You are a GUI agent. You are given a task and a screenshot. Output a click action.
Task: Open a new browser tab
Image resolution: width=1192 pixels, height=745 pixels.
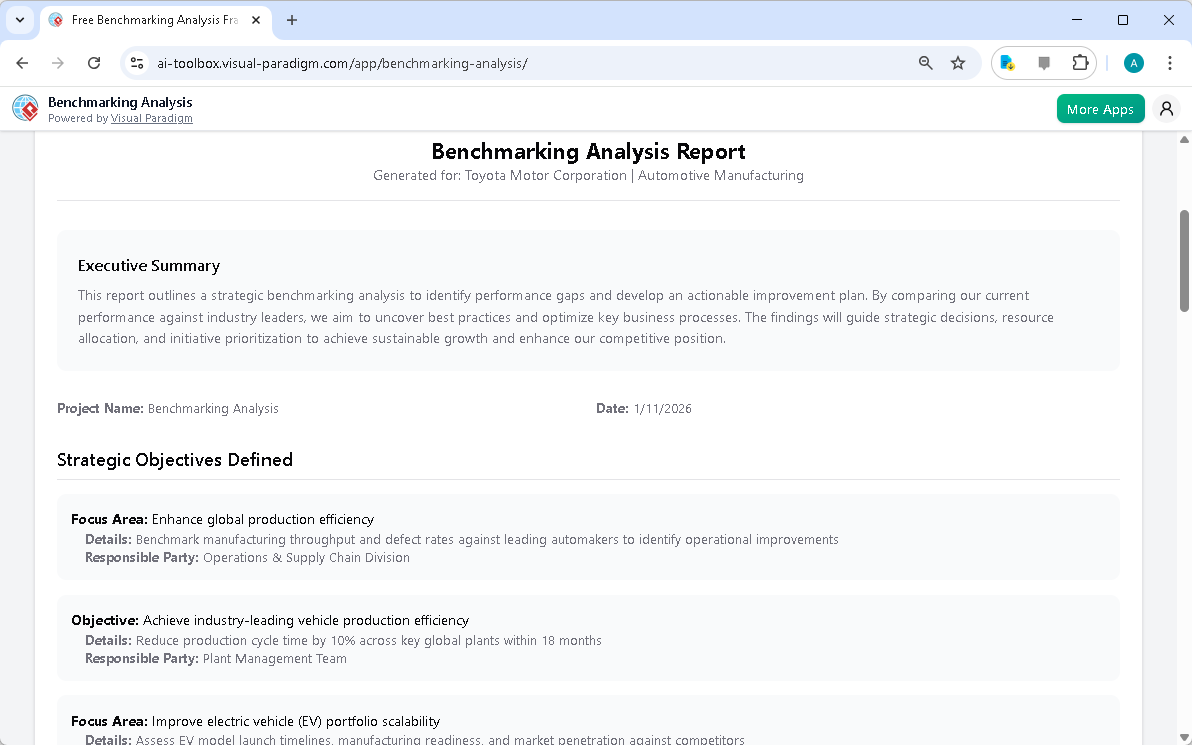point(290,19)
